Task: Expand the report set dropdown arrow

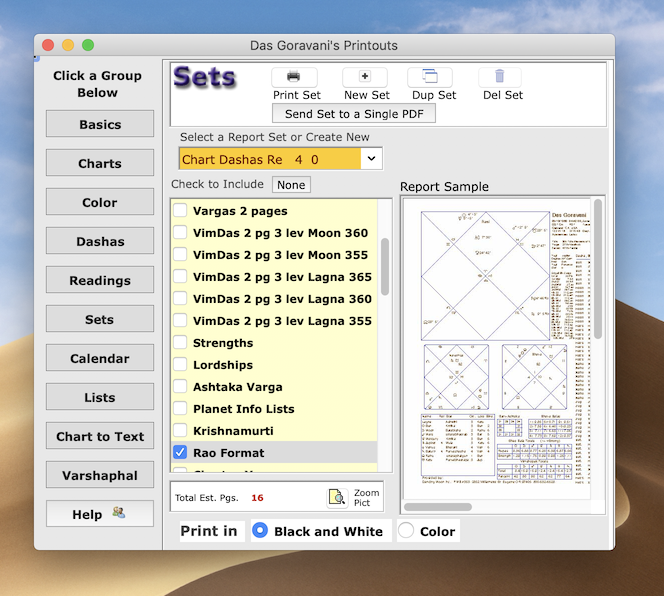Action: (x=371, y=159)
